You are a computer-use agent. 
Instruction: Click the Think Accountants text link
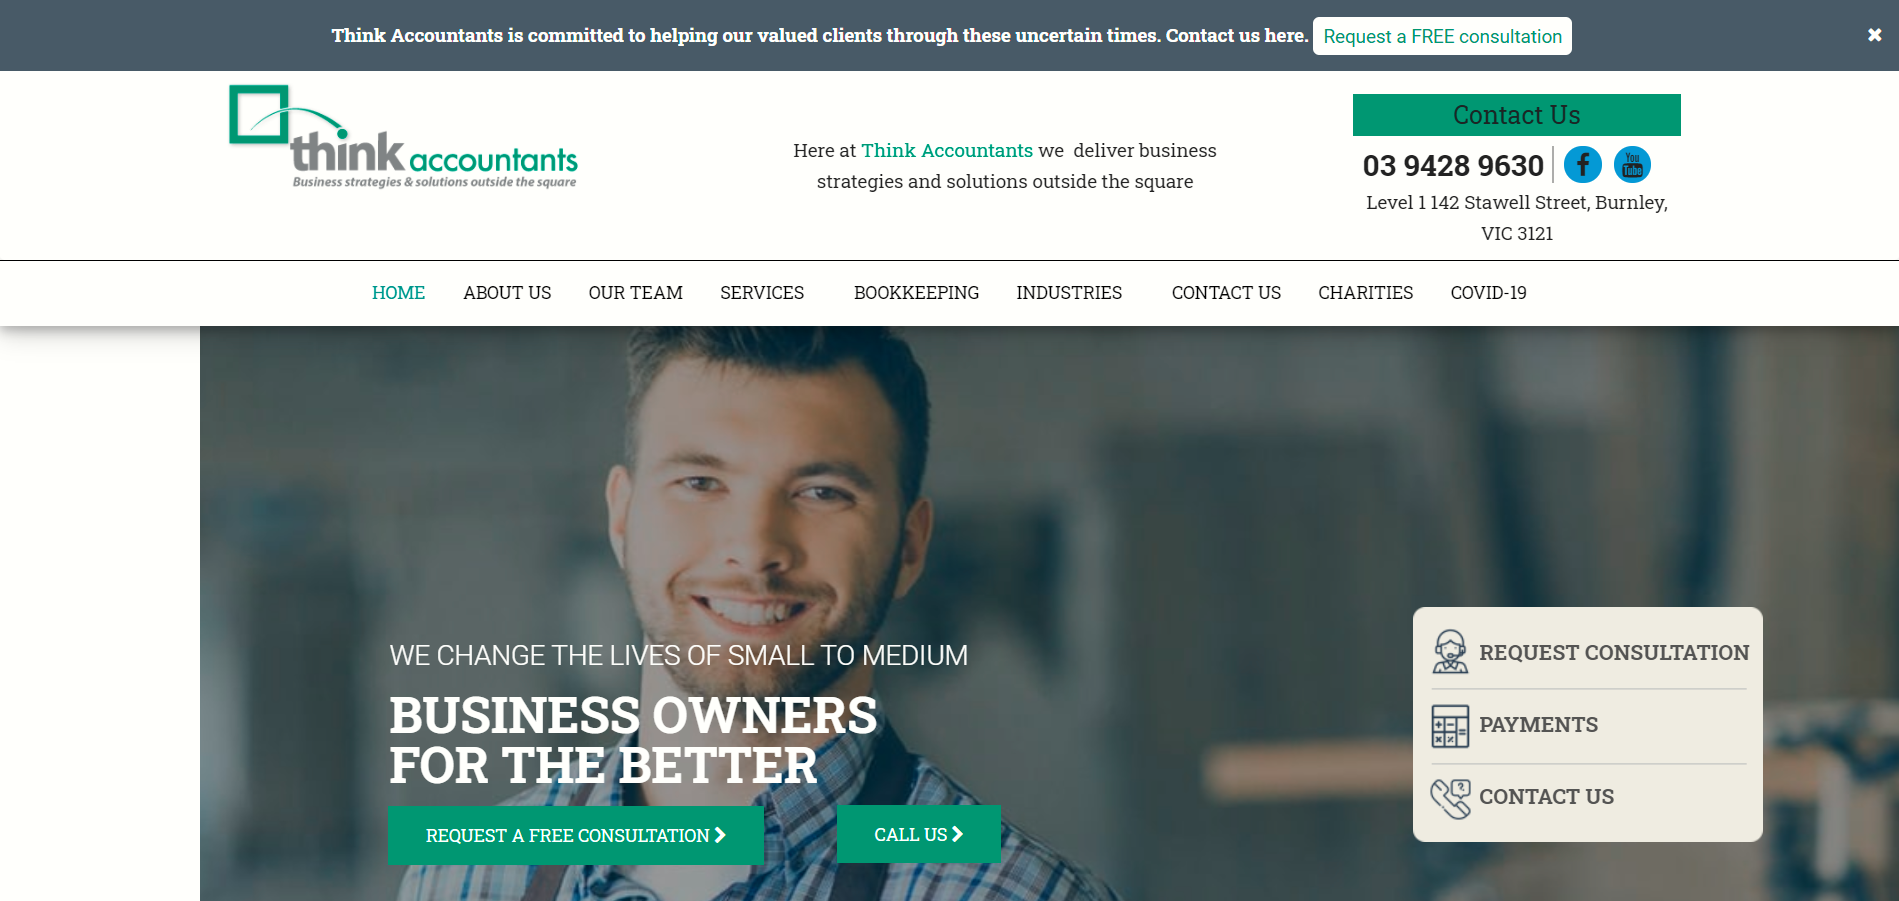click(x=947, y=150)
